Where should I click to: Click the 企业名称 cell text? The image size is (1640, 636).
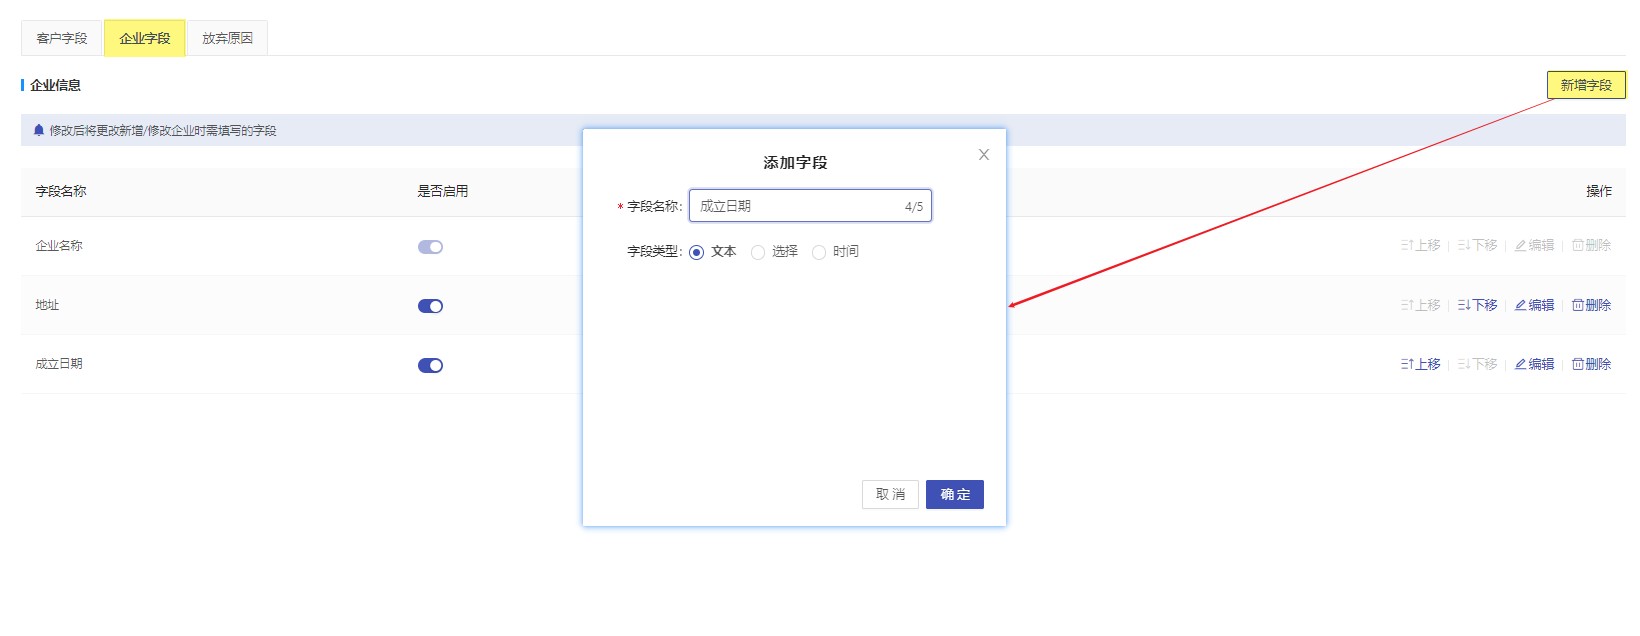(59, 246)
